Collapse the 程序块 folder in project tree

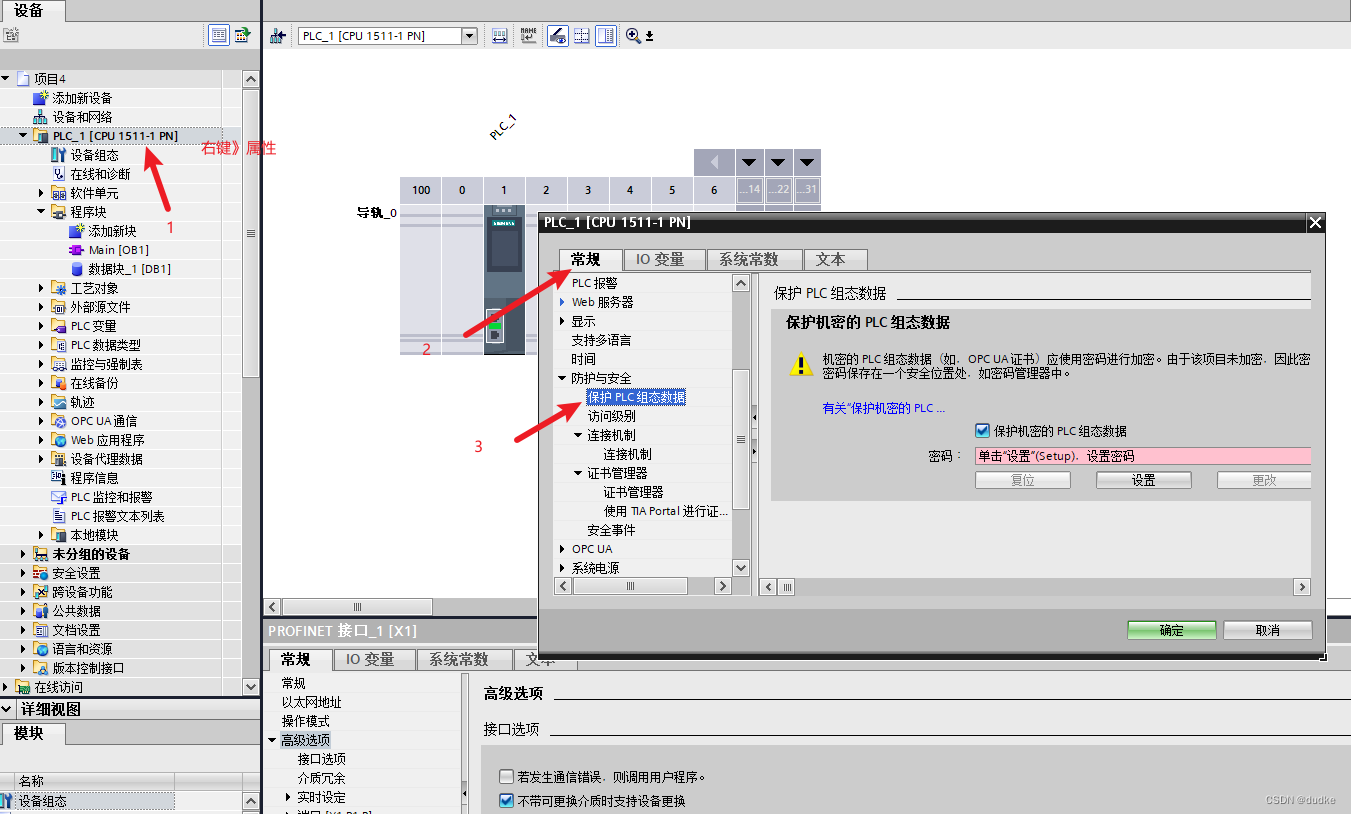click(x=41, y=212)
